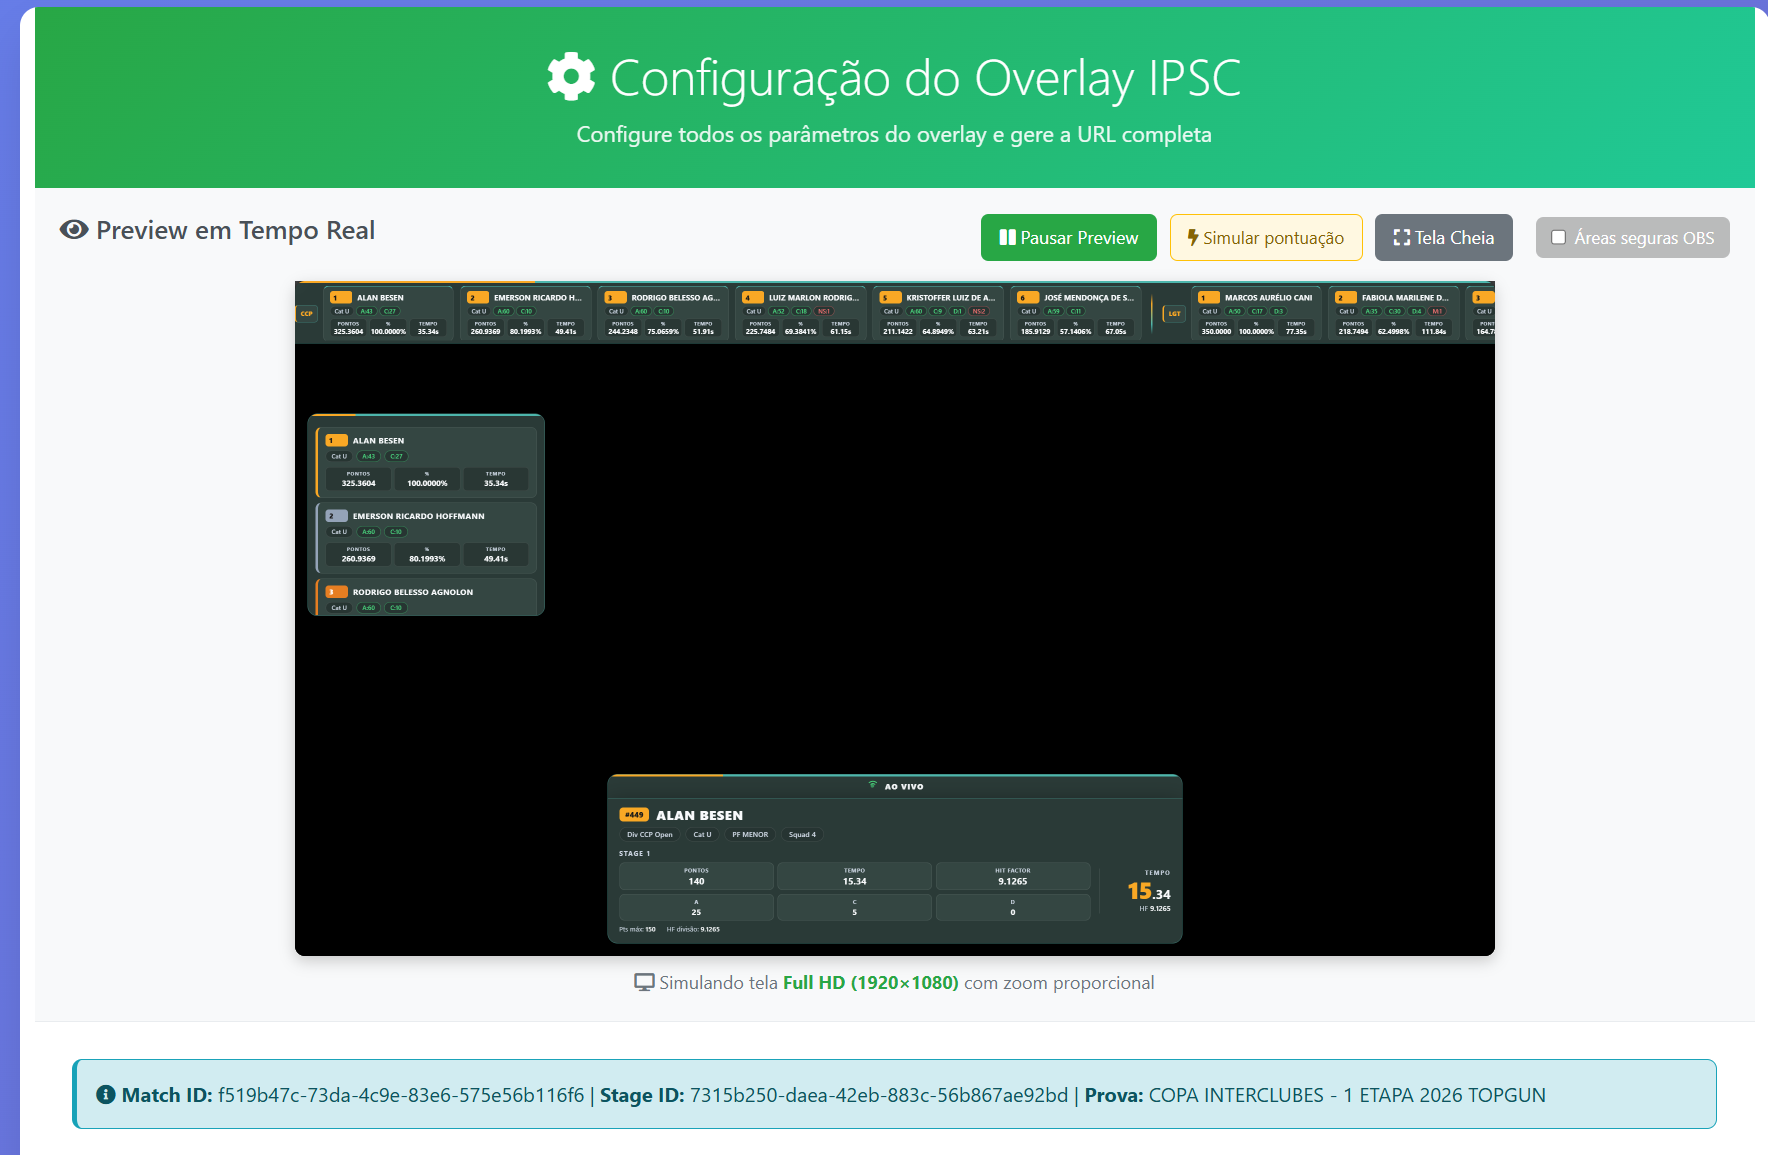
Task: Click Pts máx: 150 in live card footer
Action: coord(637,930)
